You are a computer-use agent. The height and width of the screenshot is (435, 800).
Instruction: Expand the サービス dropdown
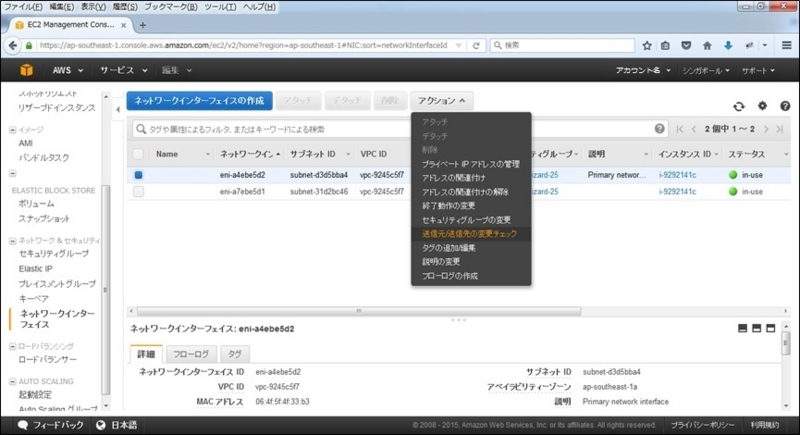[124, 70]
